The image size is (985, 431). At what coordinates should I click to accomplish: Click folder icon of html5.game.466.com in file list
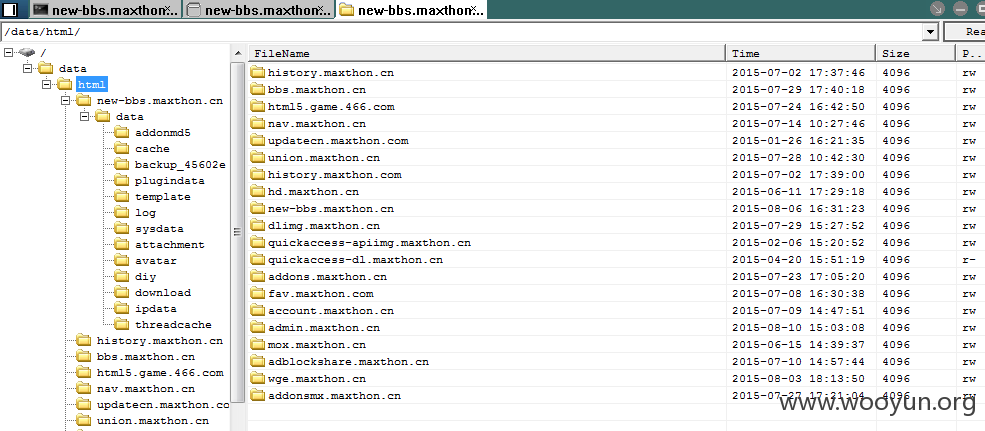(258, 106)
